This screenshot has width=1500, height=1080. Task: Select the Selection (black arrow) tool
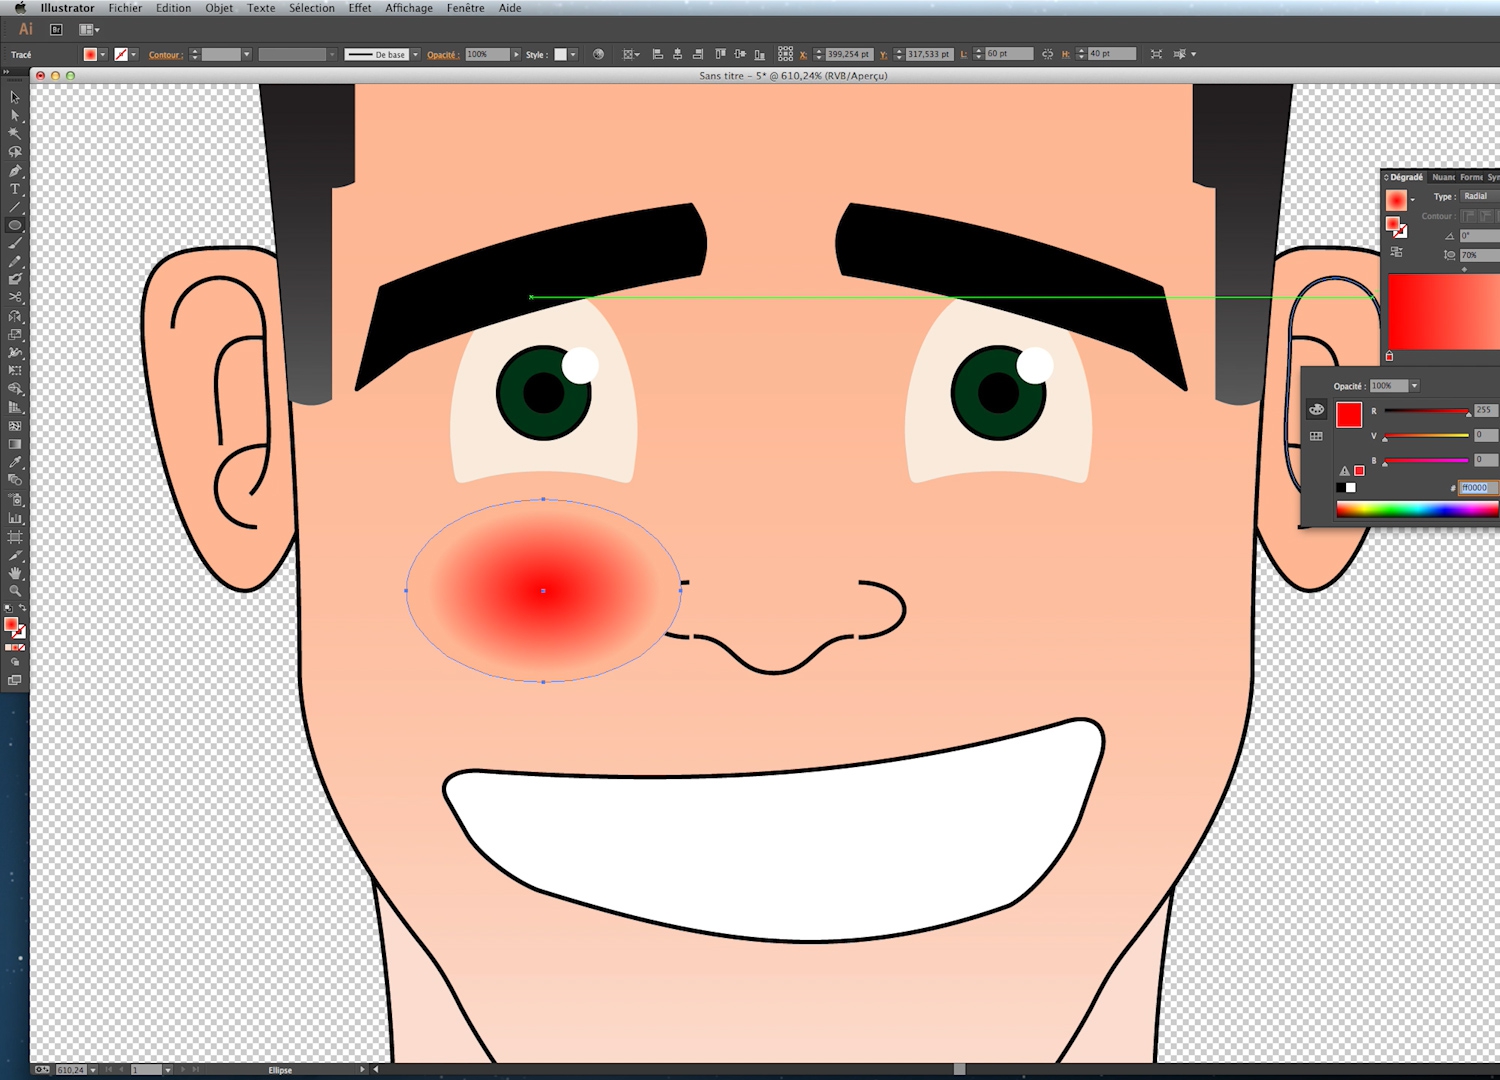pyautogui.click(x=15, y=97)
